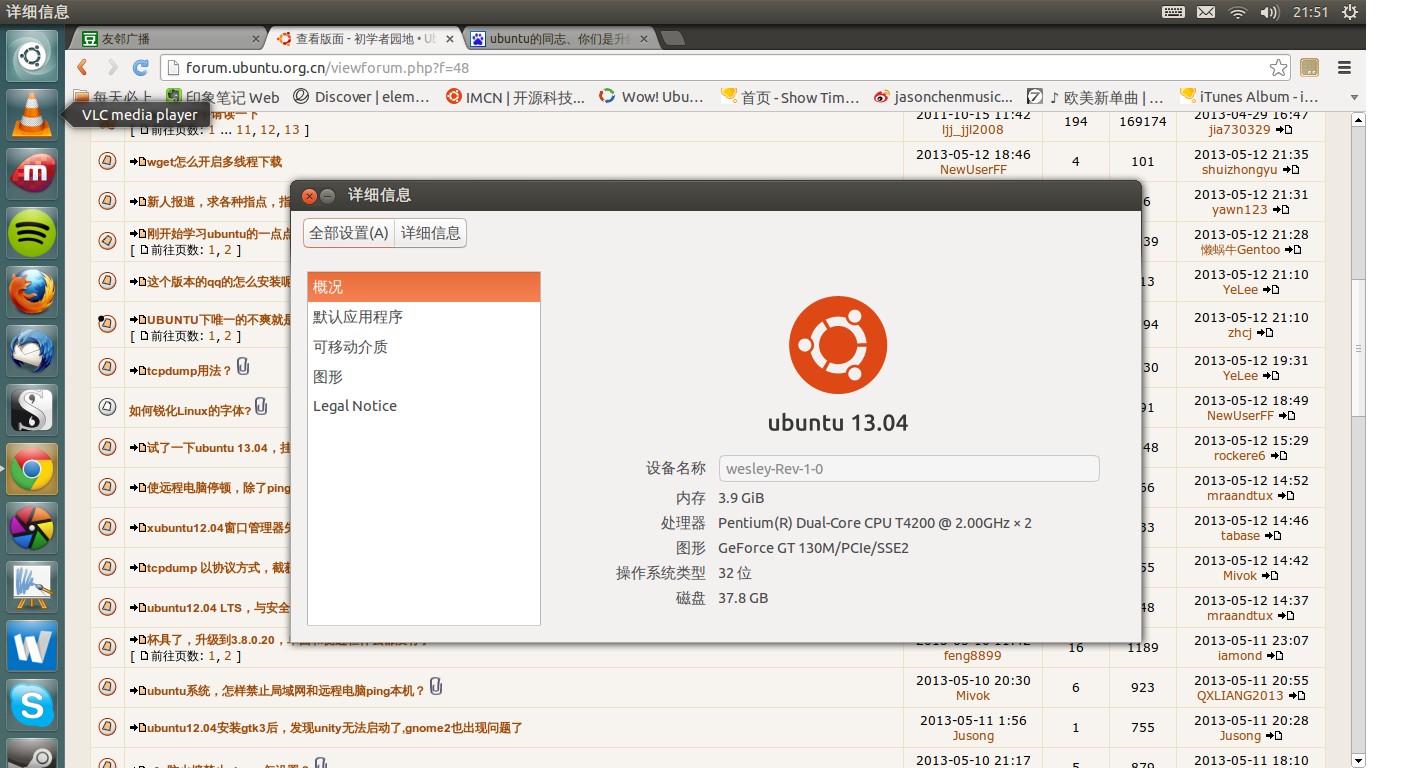Open the Wi-Fi network indicator
This screenshot has width=1408, height=768.
click(1238, 12)
